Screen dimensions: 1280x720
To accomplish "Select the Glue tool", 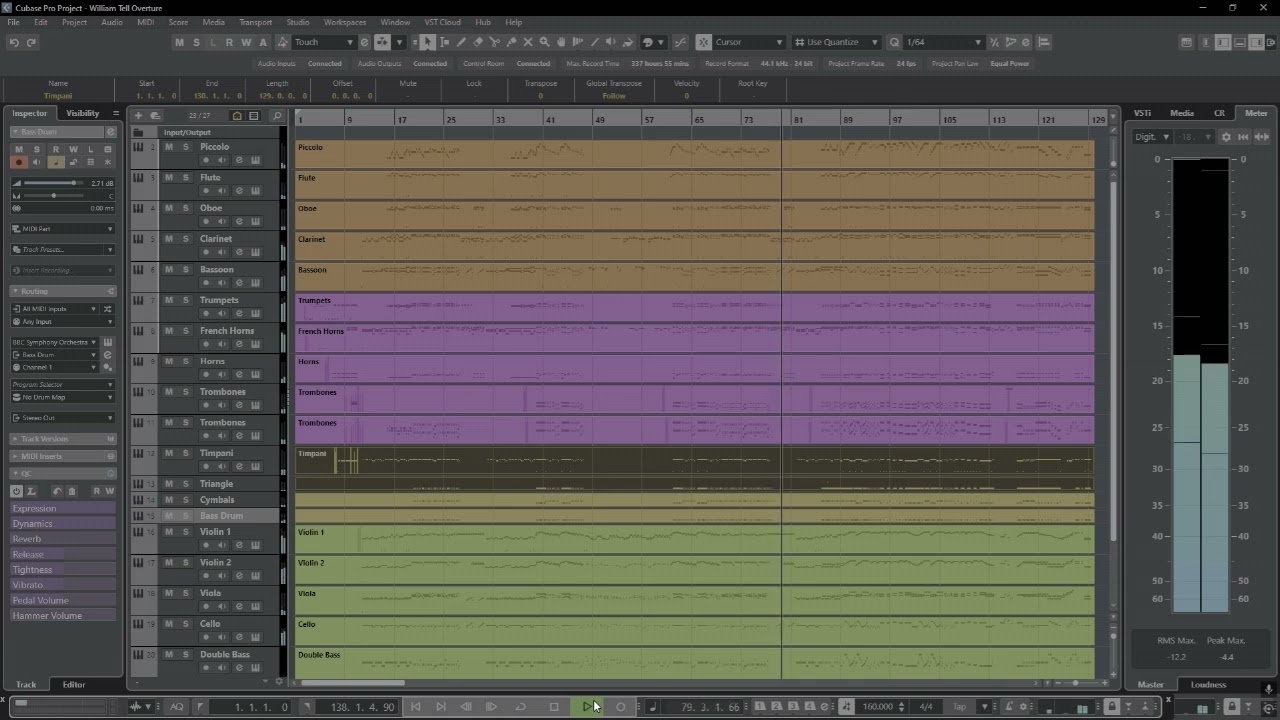I will tap(511, 42).
